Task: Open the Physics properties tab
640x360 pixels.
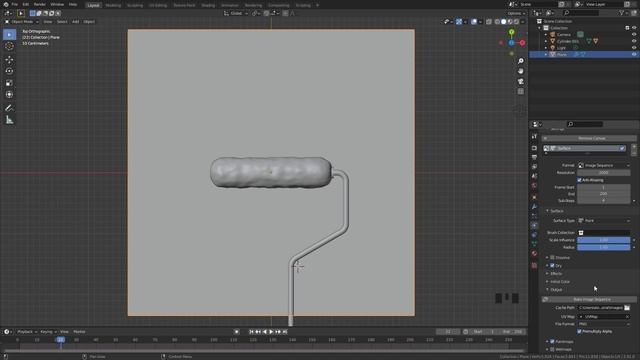Action: 534,225
